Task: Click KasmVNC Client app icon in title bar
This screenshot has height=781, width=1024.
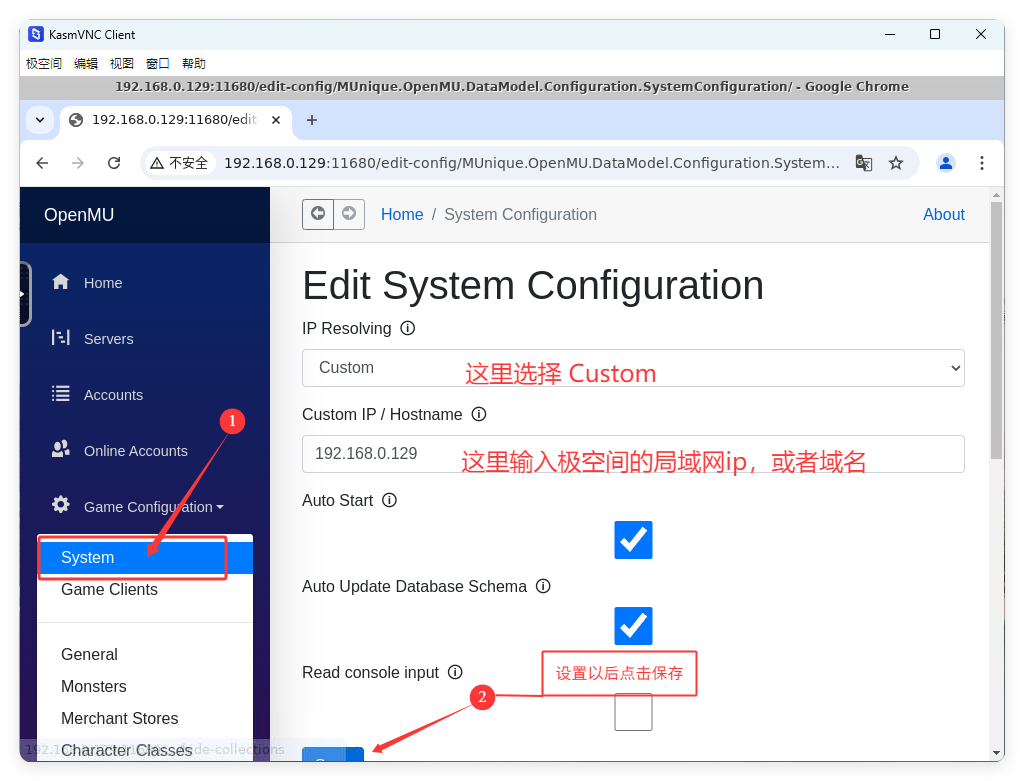Action: (36, 34)
